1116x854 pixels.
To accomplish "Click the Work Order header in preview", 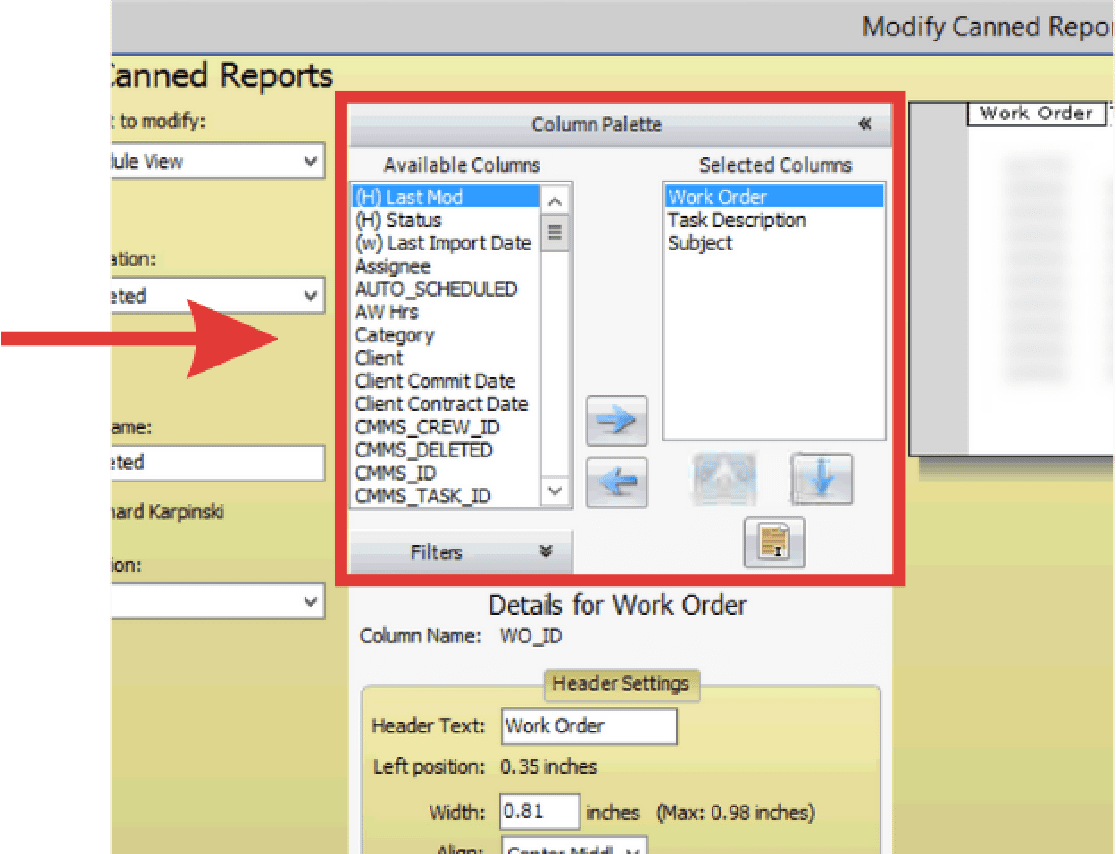I will click(1036, 113).
